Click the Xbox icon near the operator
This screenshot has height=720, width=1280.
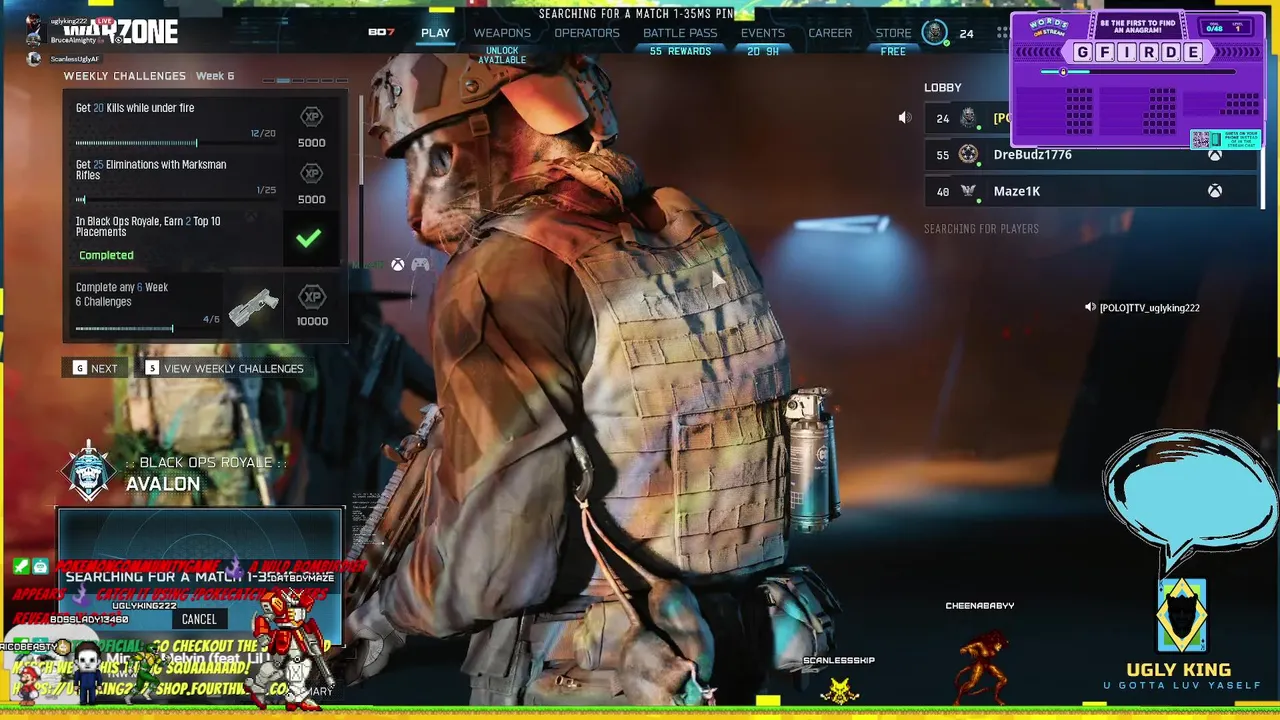[x=398, y=264]
